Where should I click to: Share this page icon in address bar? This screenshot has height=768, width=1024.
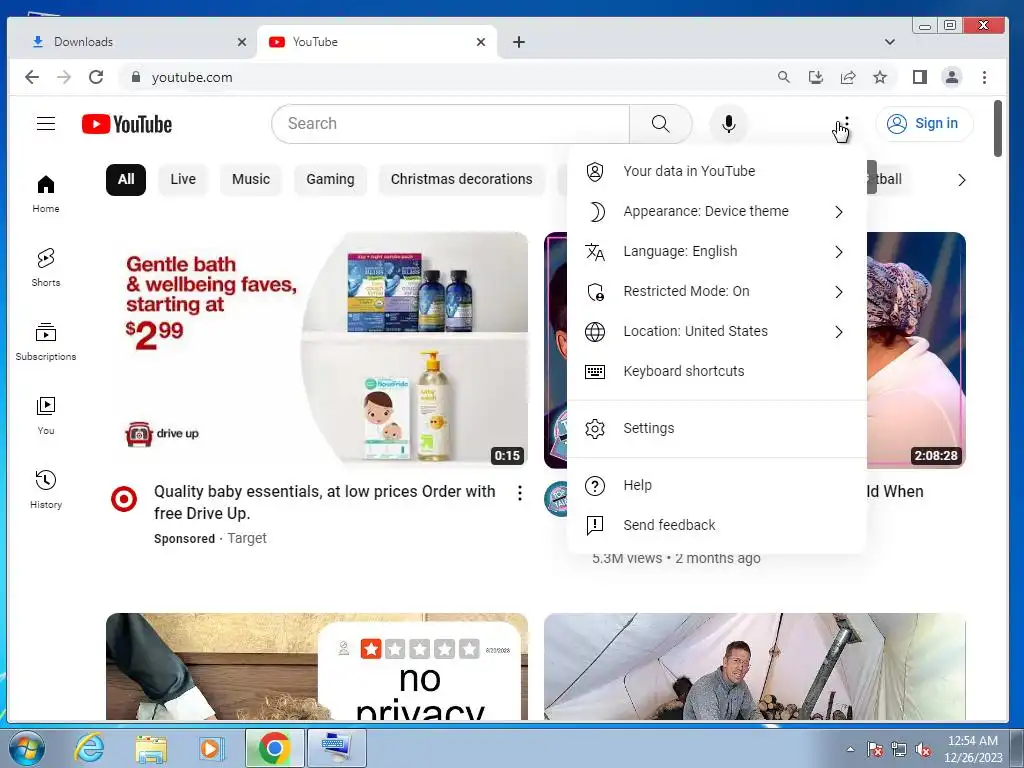point(848,77)
